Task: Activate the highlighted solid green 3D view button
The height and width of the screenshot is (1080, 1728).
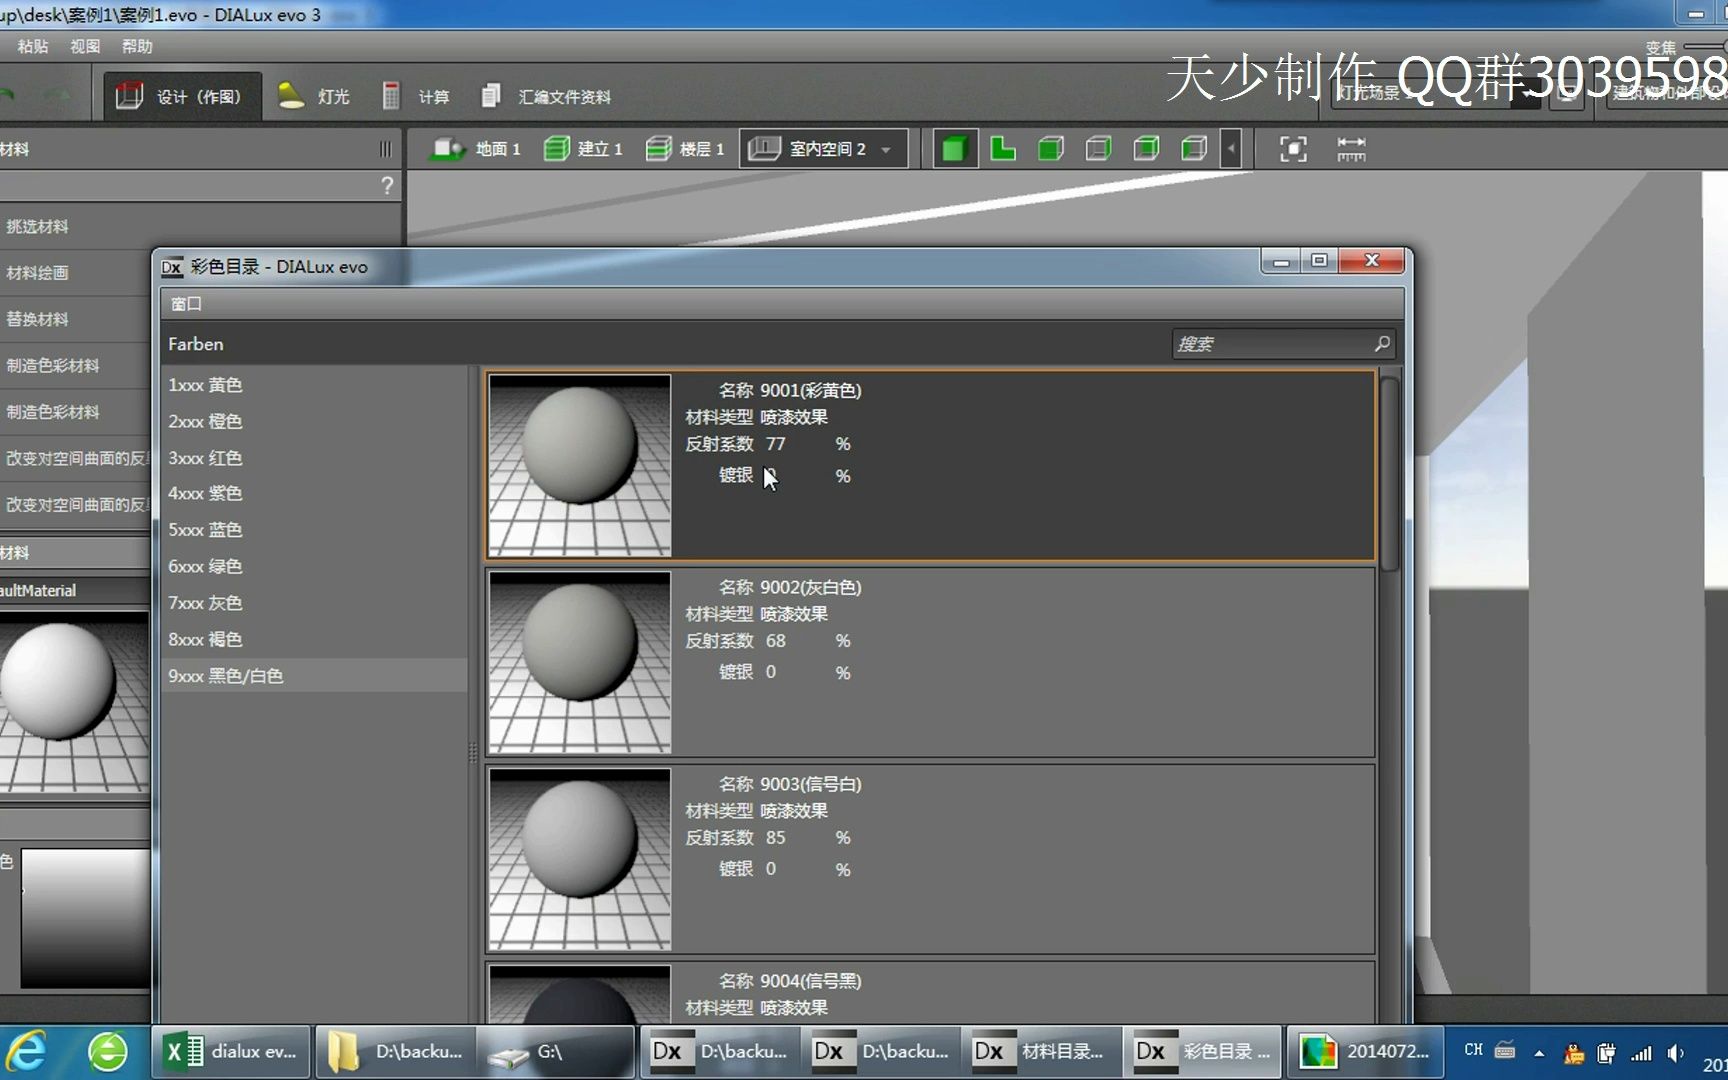Action: coord(955,149)
